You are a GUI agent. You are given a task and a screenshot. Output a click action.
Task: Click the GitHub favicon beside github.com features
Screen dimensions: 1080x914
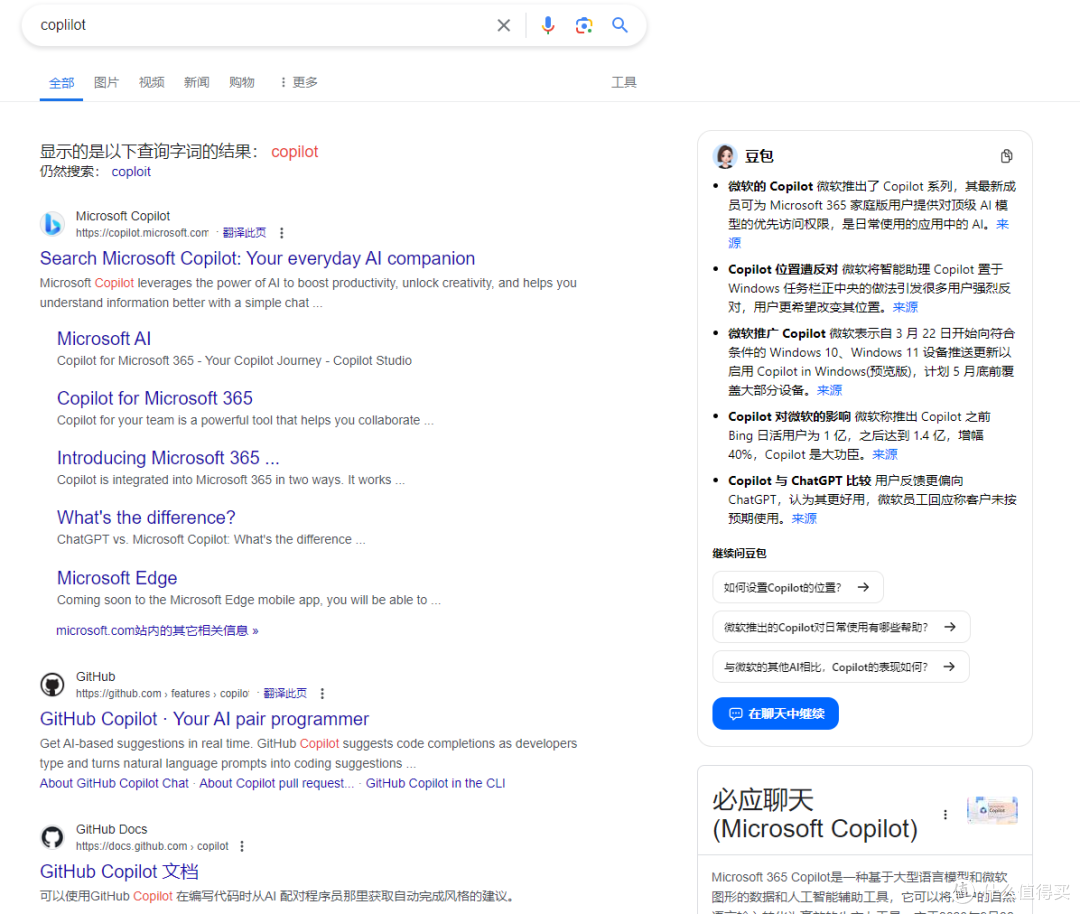(52, 685)
